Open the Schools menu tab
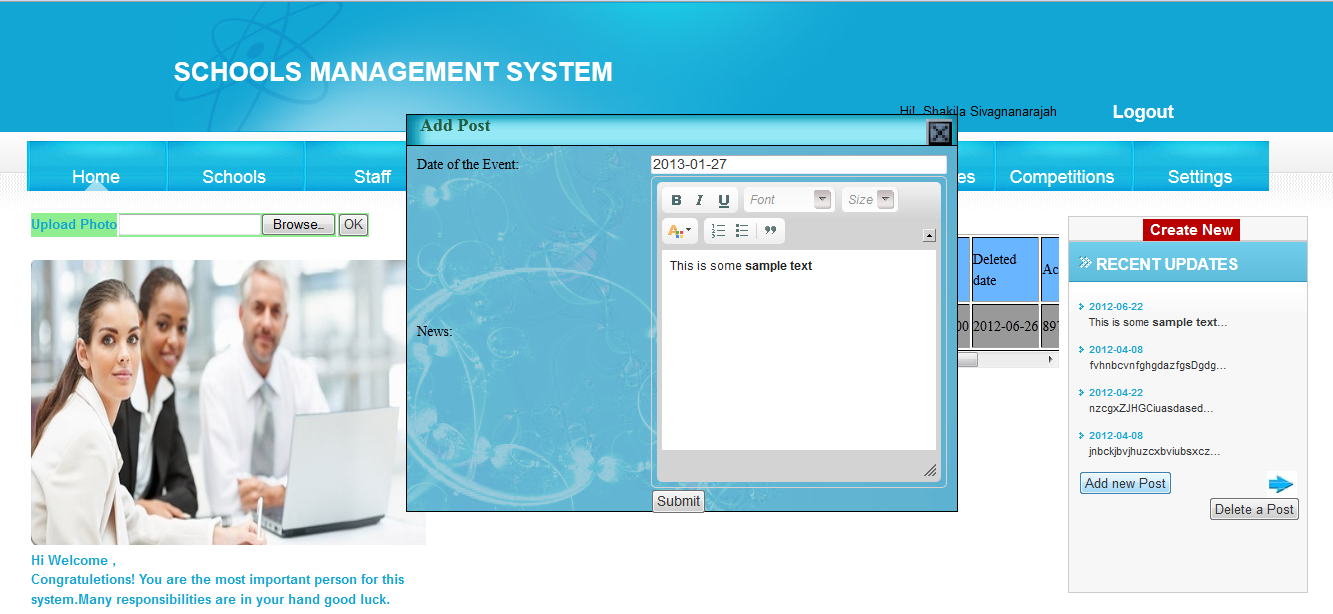 click(x=235, y=176)
